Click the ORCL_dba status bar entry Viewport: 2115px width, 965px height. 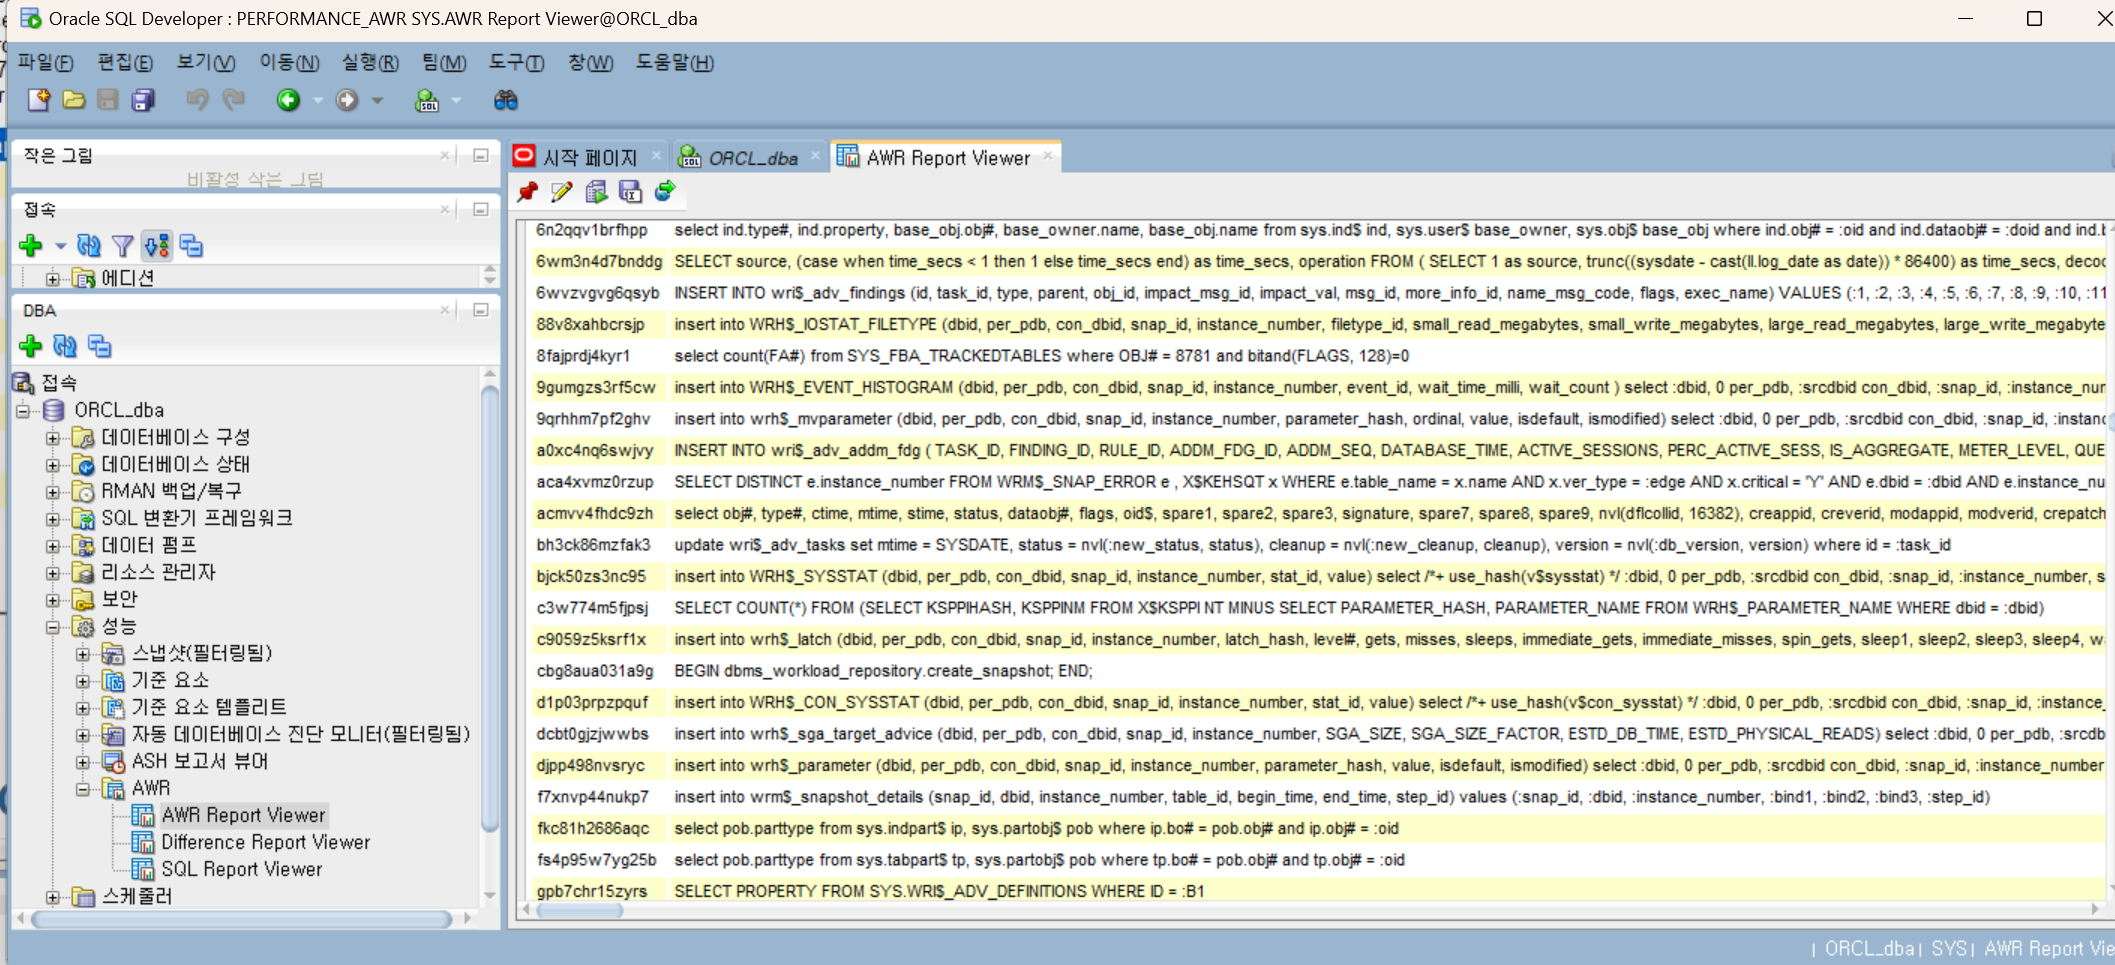click(x=1869, y=948)
